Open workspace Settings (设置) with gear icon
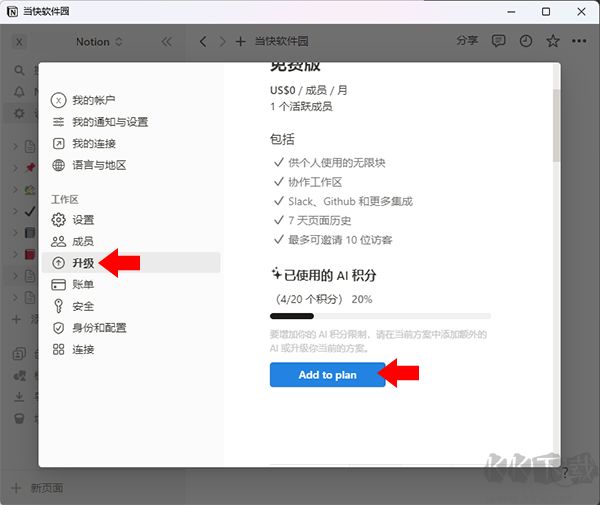Image resolution: width=600 pixels, height=505 pixels. [73, 220]
